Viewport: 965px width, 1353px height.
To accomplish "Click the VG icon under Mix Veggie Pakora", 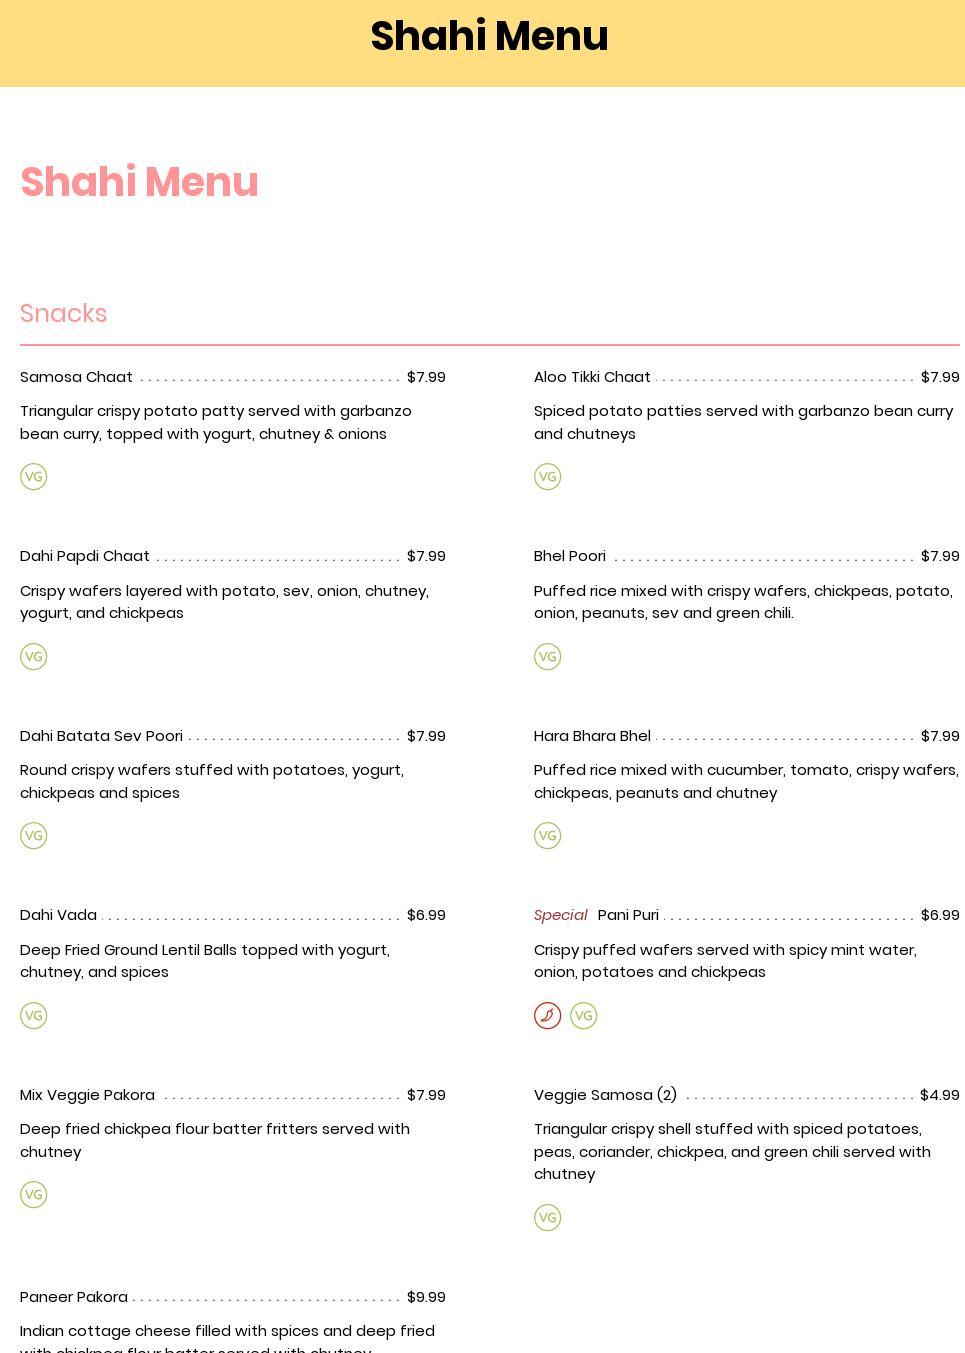I will 34,1195.
